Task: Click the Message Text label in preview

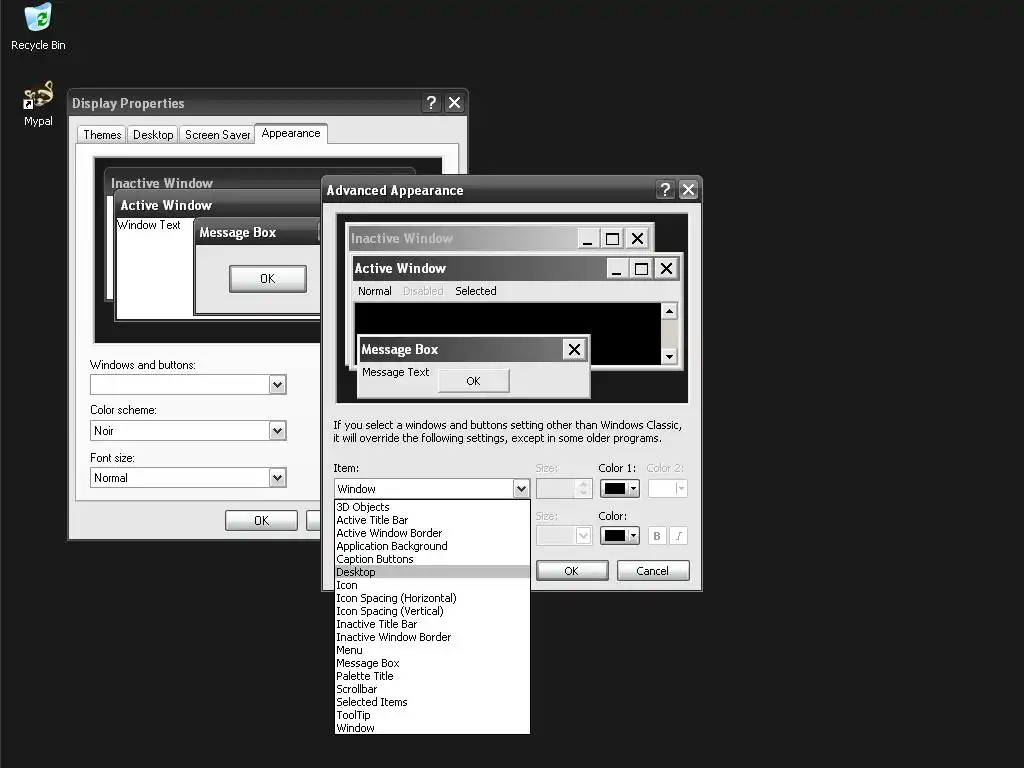Action: click(396, 372)
